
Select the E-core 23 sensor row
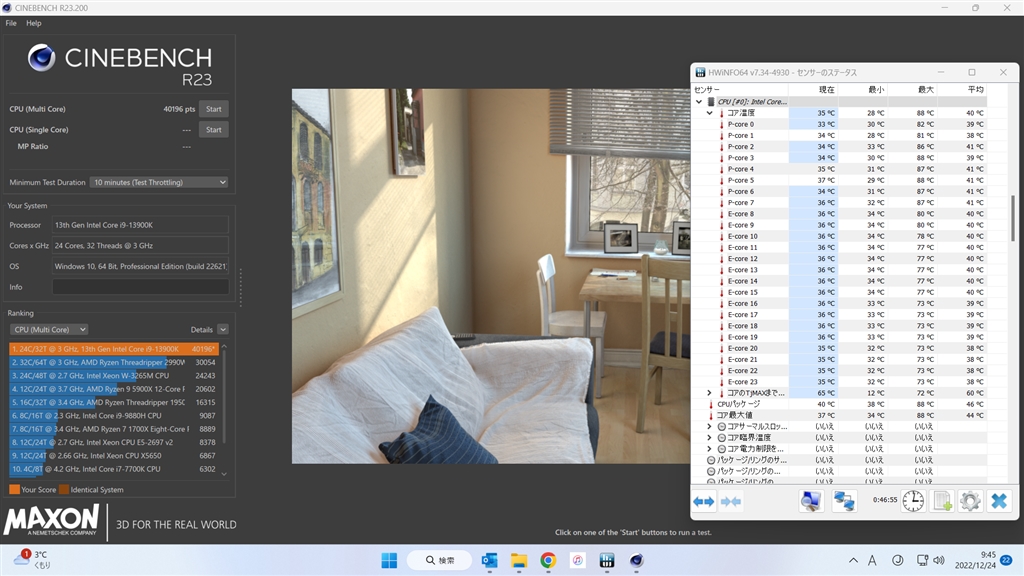click(x=840, y=382)
